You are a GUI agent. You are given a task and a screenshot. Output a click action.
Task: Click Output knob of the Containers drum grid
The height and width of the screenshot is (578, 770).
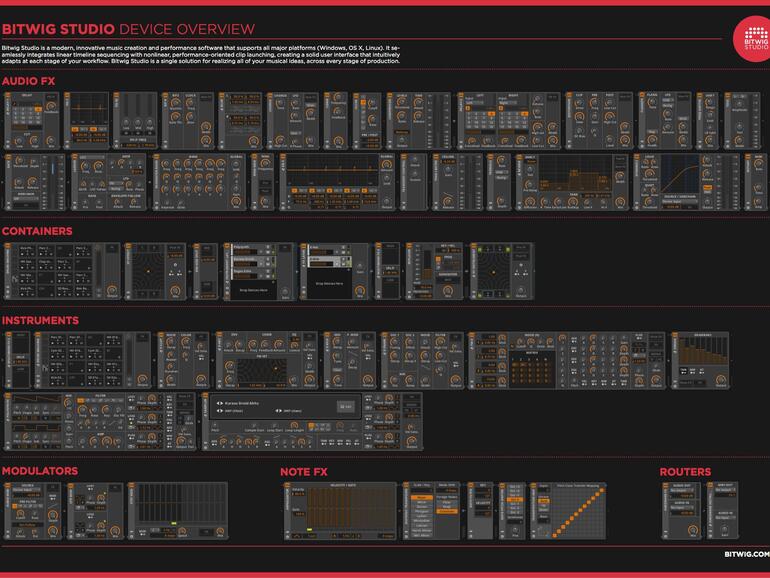point(112,290)
